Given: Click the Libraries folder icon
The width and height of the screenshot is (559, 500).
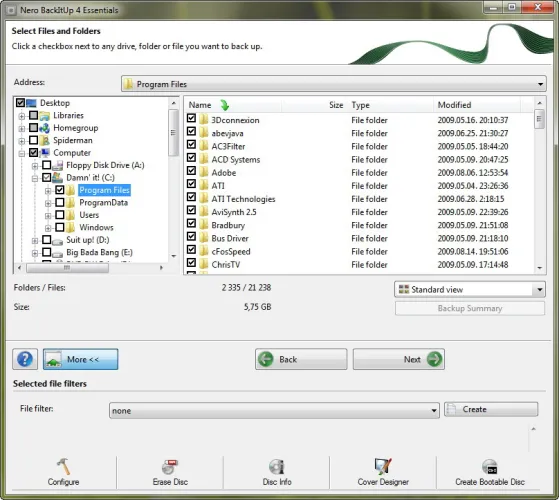Looking at the screenshot, I should [45, 115].
